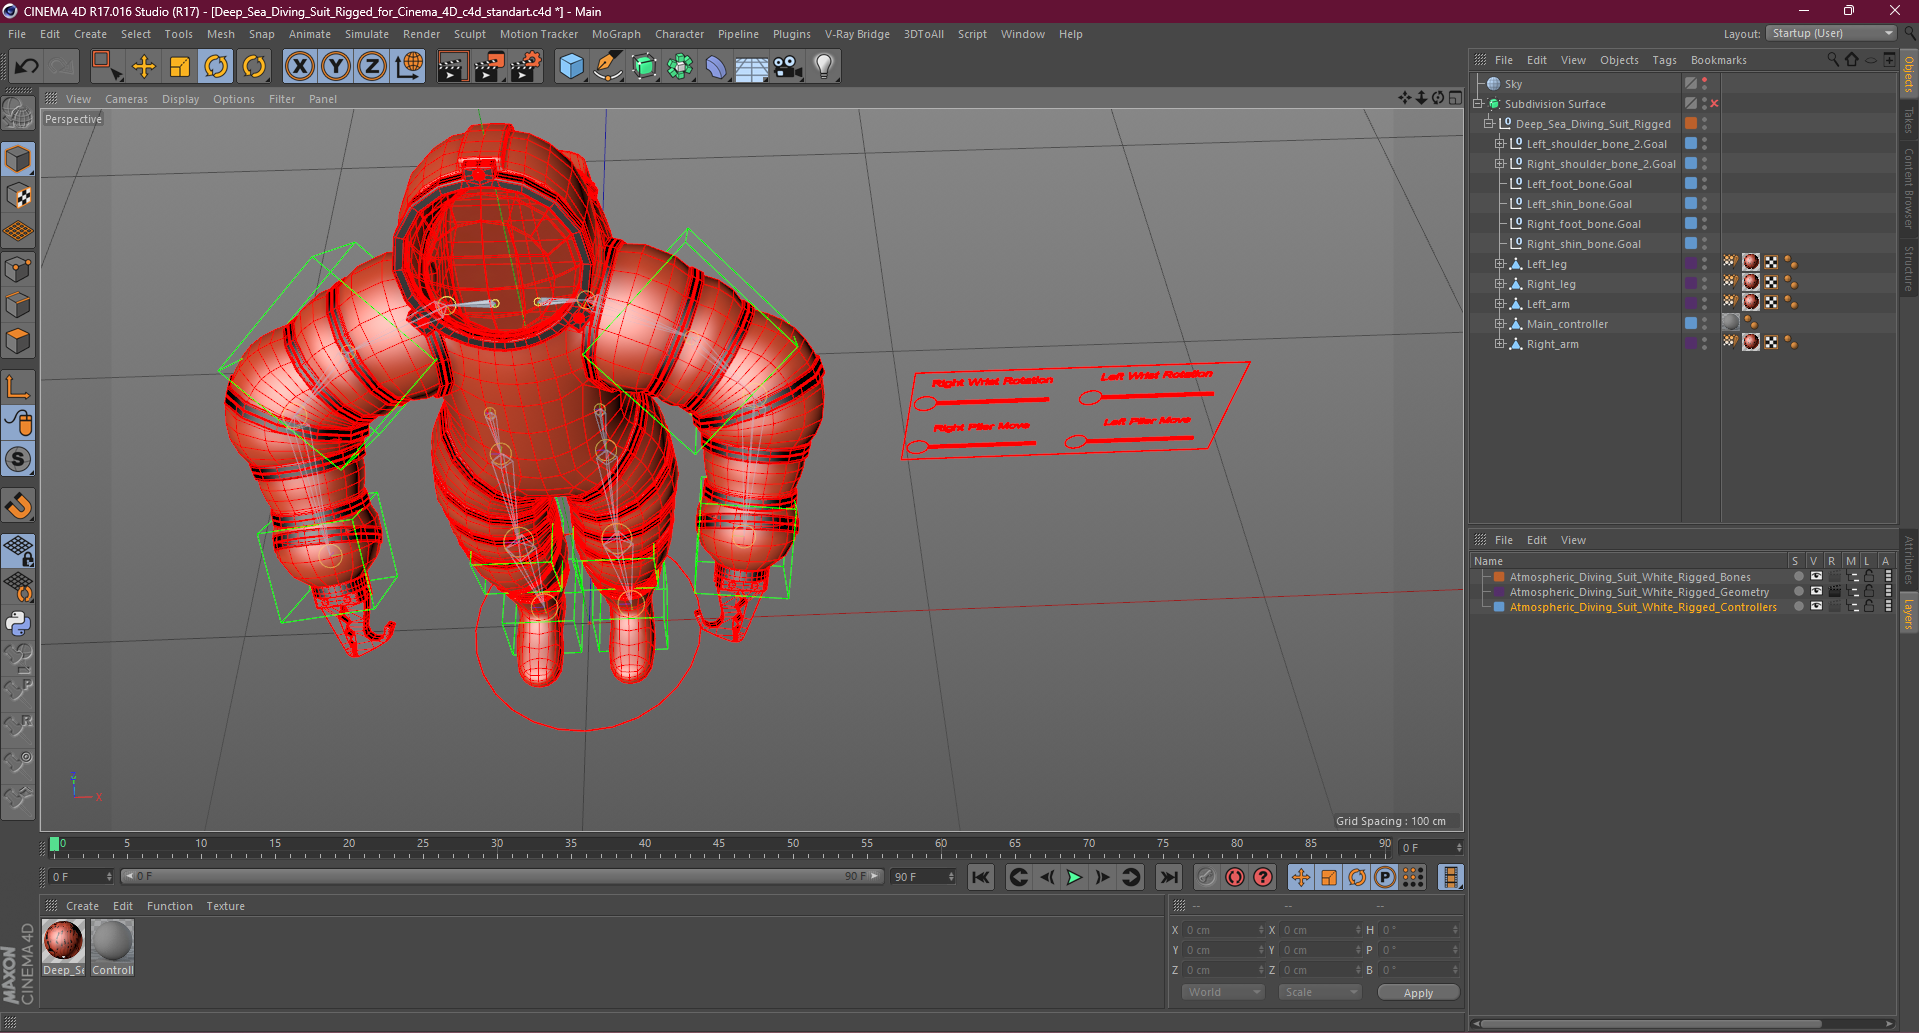Toggle visibility of Rigged_Geometry layer

pyautogui.click(x=1816, y=592)
